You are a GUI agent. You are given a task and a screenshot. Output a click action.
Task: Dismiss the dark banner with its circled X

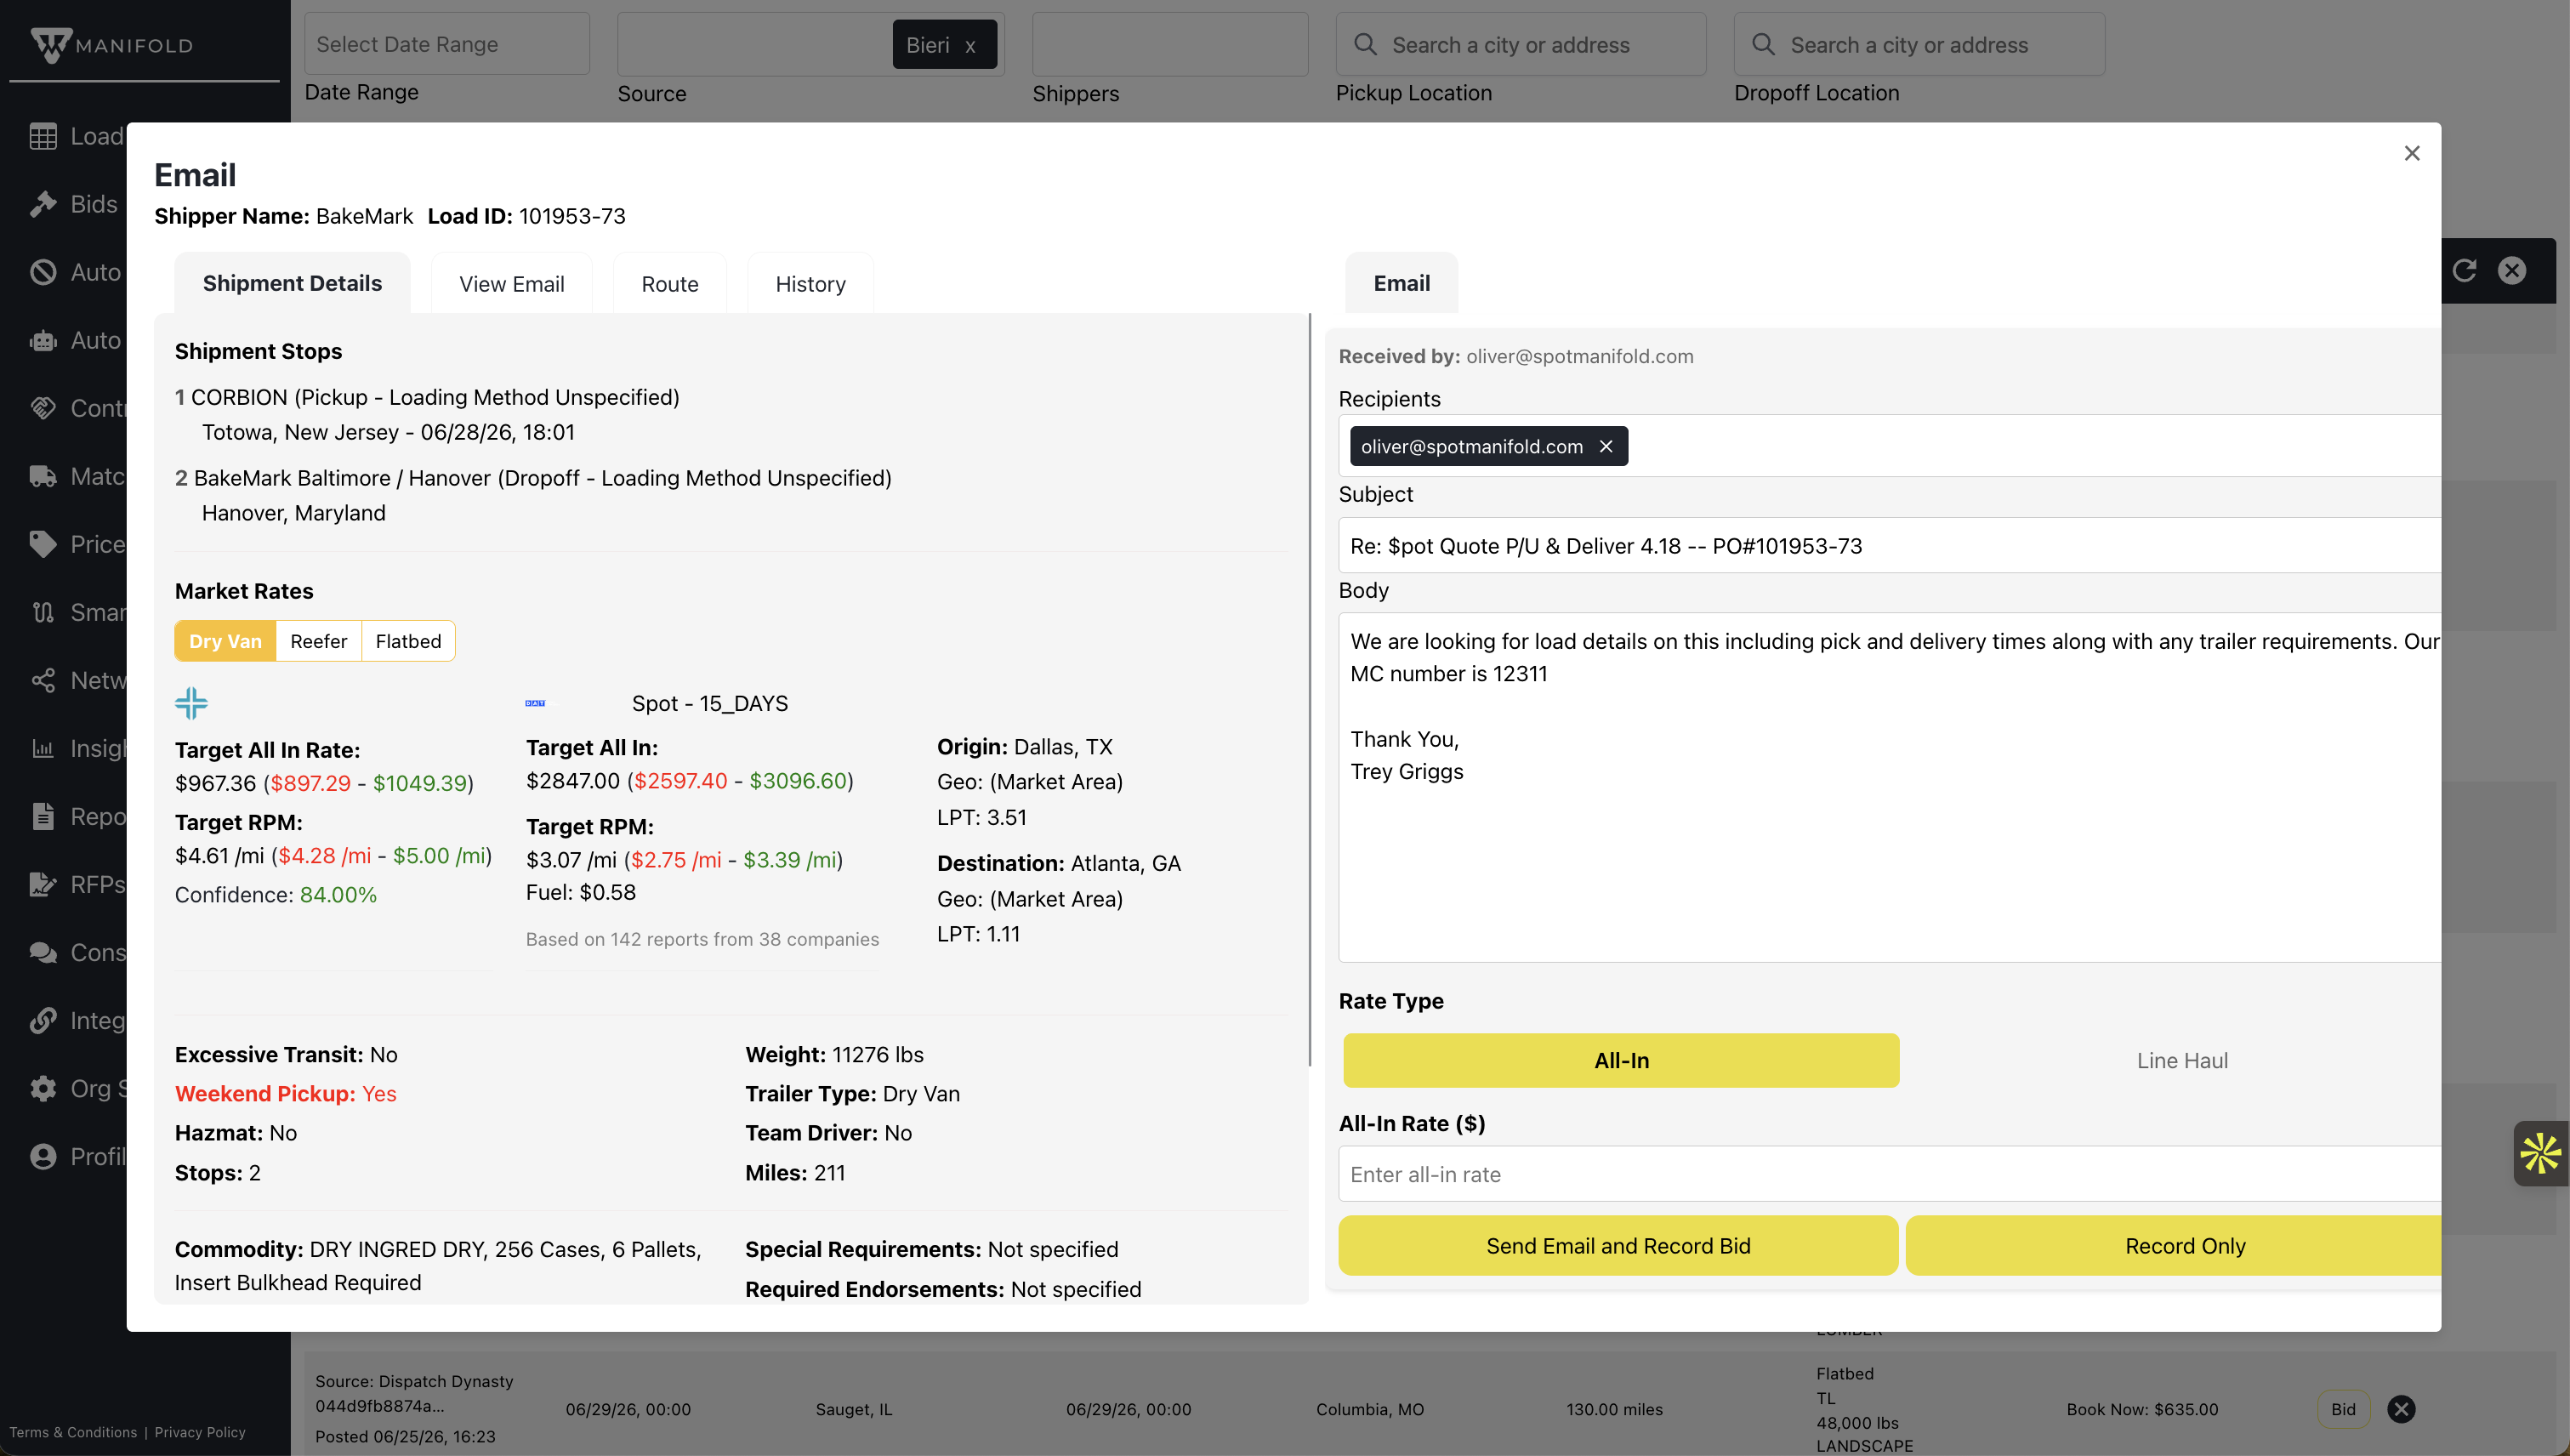tap(2512, 270)
